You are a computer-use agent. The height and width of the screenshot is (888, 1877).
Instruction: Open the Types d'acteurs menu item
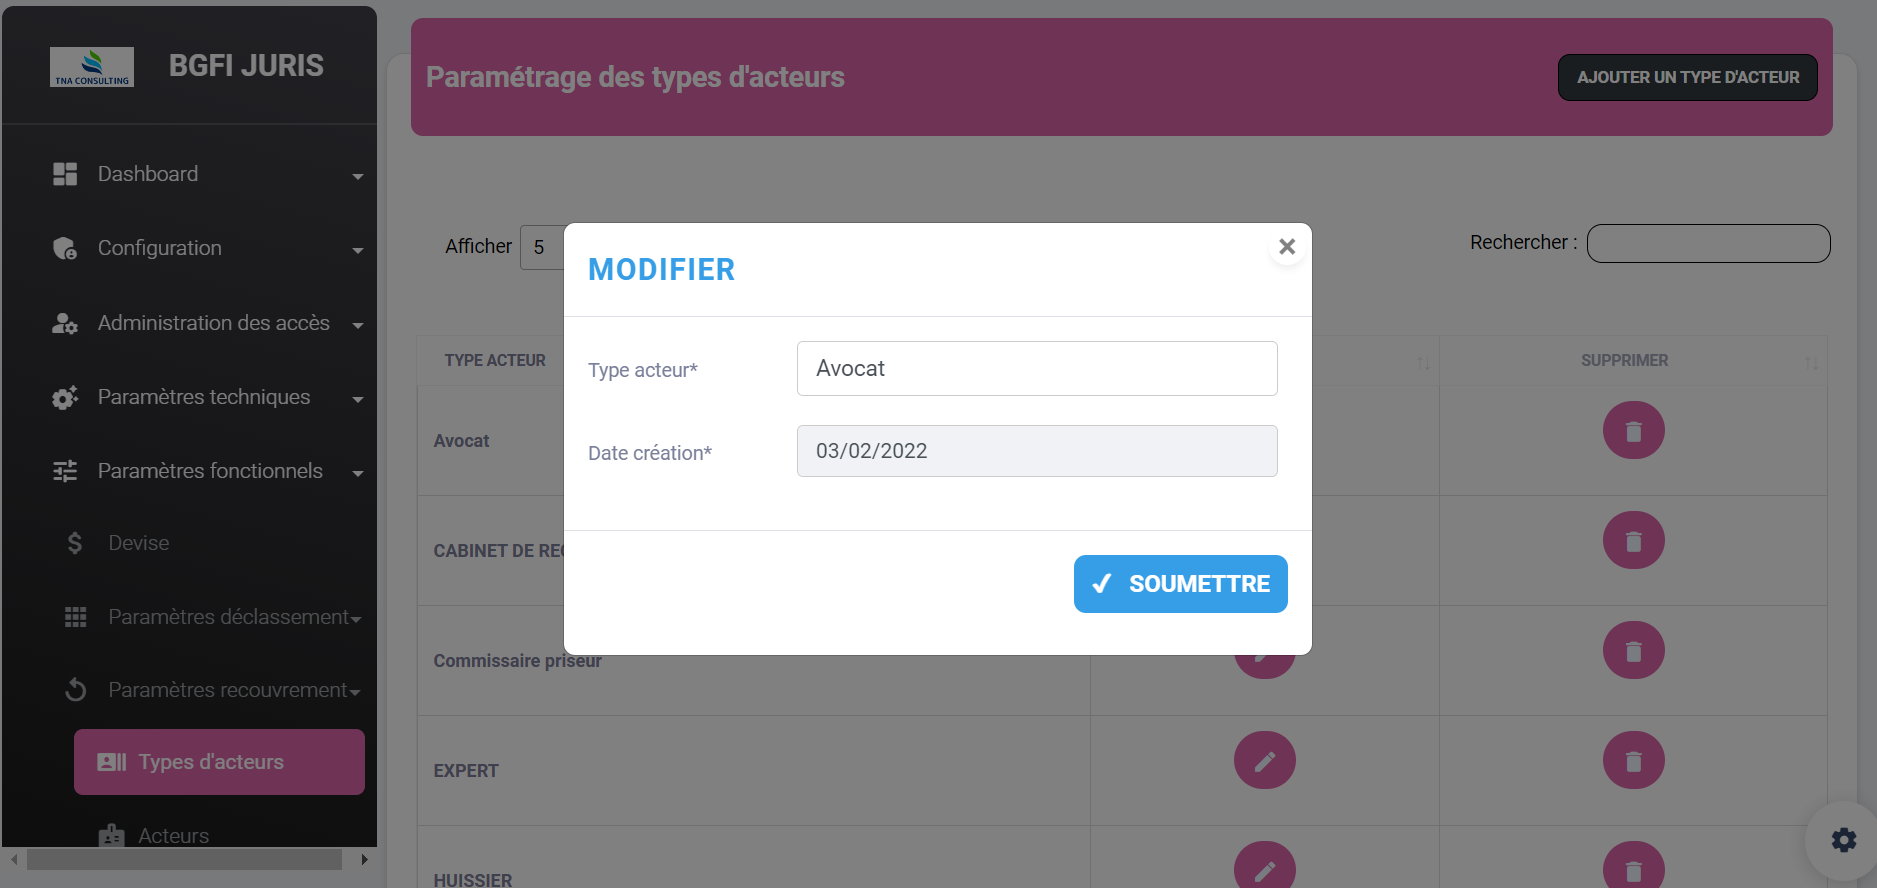pos(219,762)
